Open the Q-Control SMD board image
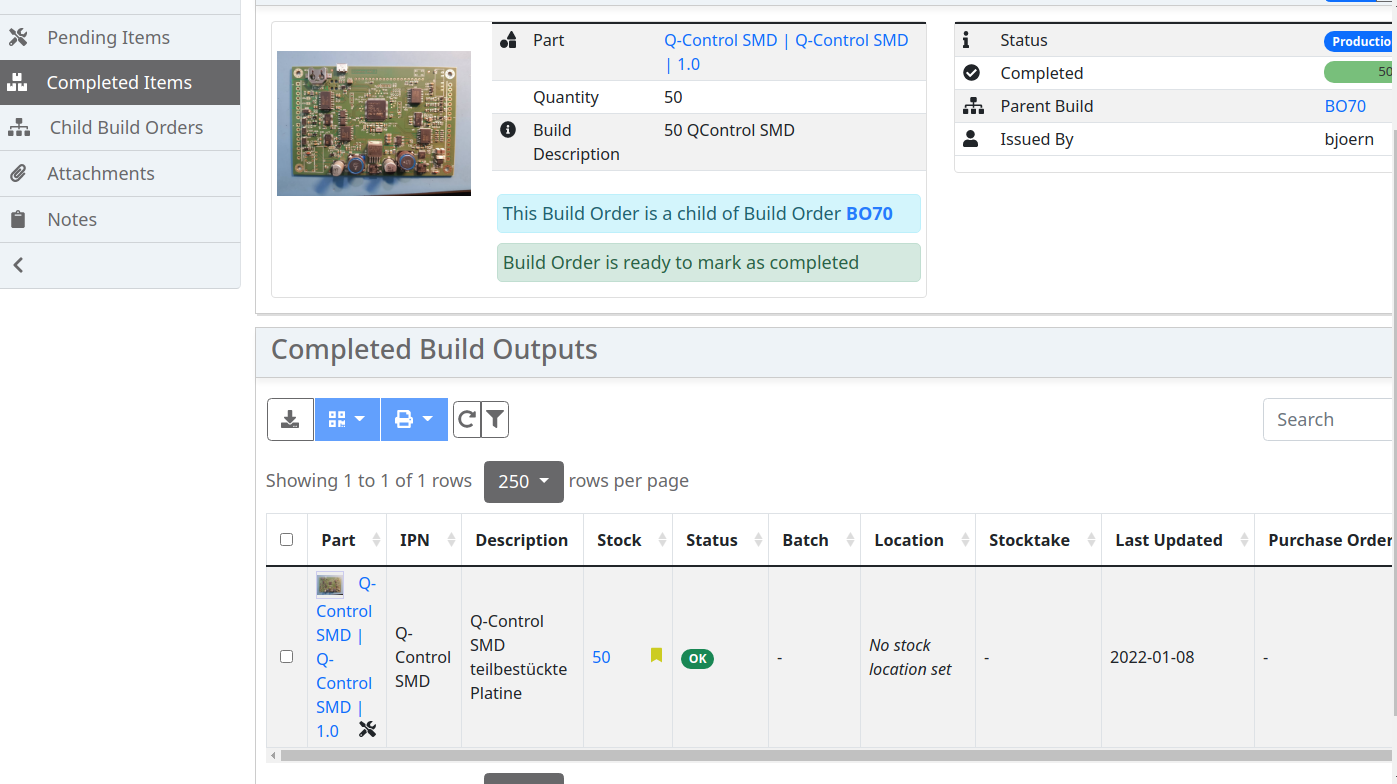The height and width of the screenshot is (784, 1397). tap(374, 123)
